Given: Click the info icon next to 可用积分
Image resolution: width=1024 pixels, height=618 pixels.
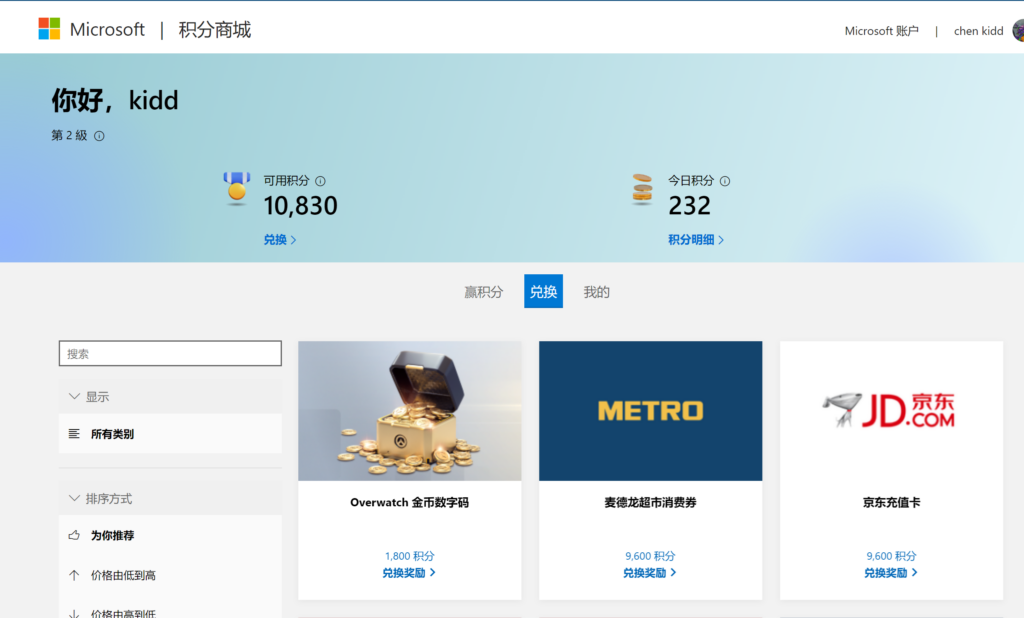Looking at the screenshot, I should pyautogui.click(x=320, y=181).
